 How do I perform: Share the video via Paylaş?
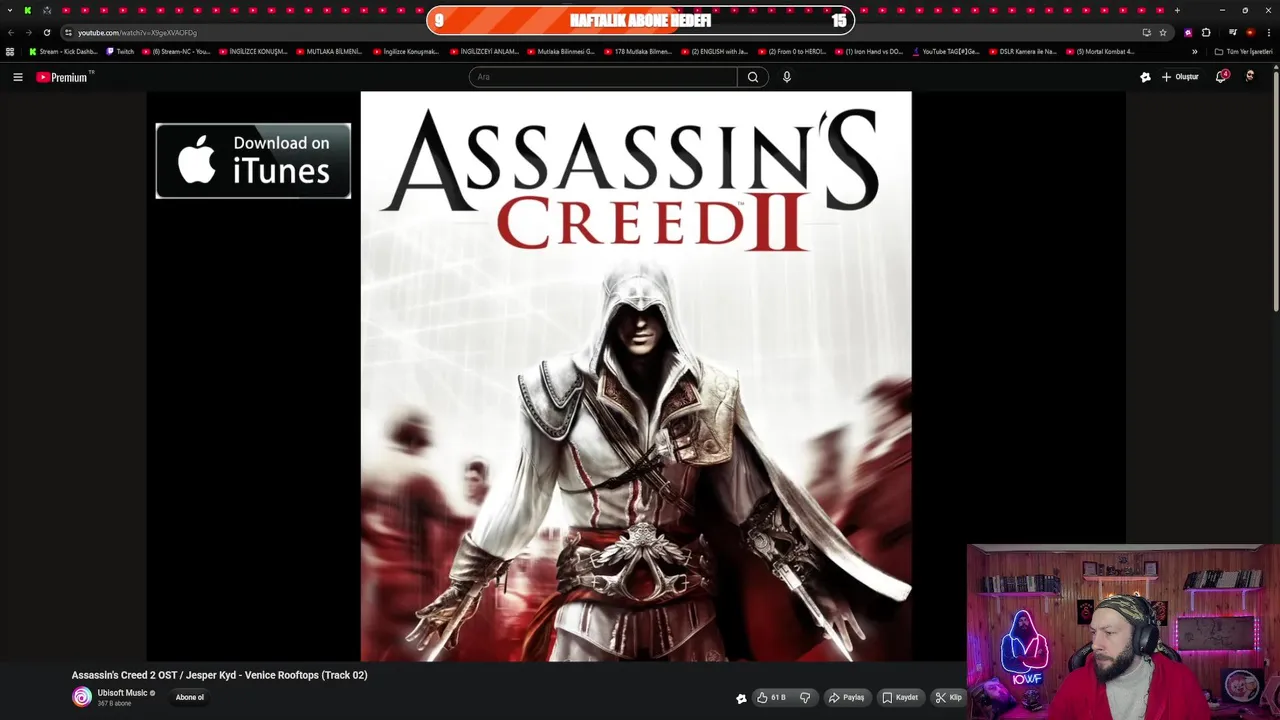pyautogui.click(x=846, y=698)
